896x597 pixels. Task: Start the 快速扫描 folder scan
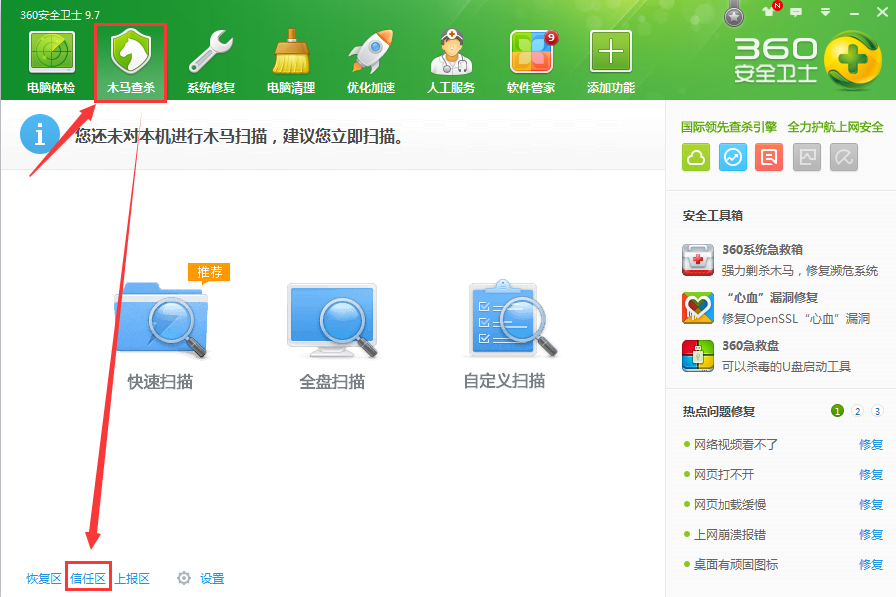[x=161, y=320]
